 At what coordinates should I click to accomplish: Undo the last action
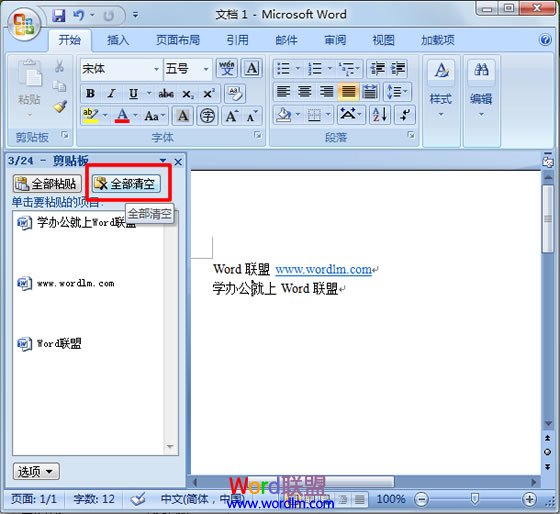point(79,15)
